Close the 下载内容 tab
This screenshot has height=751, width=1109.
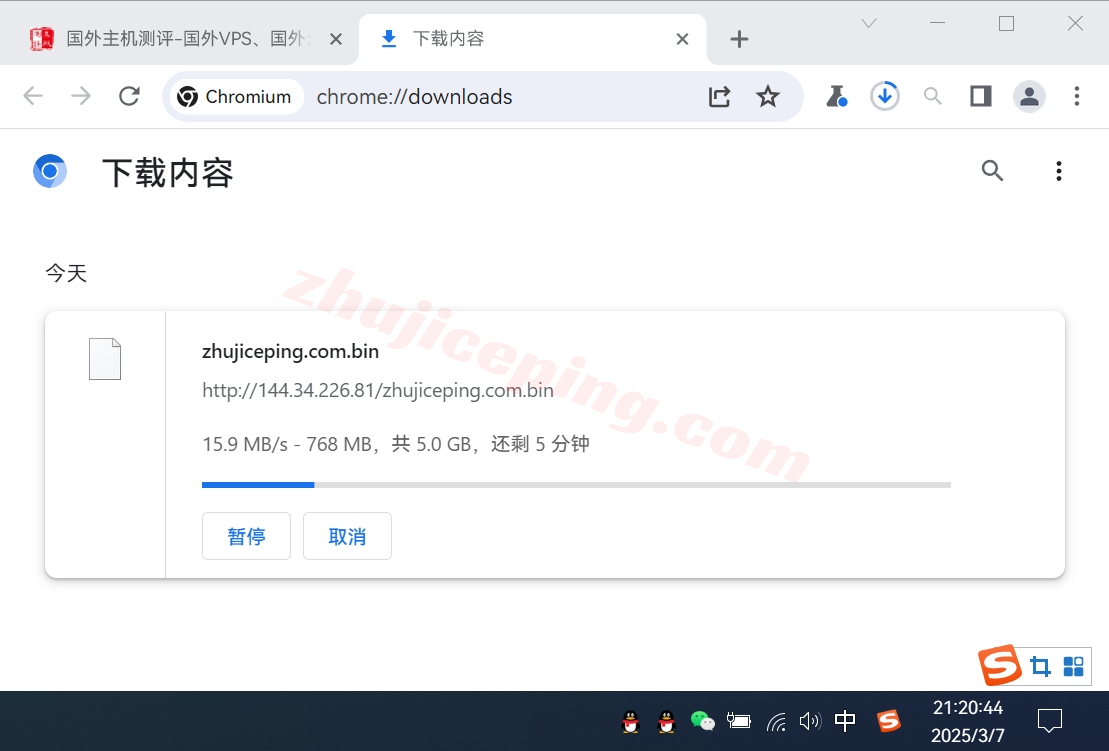point(683,39)
